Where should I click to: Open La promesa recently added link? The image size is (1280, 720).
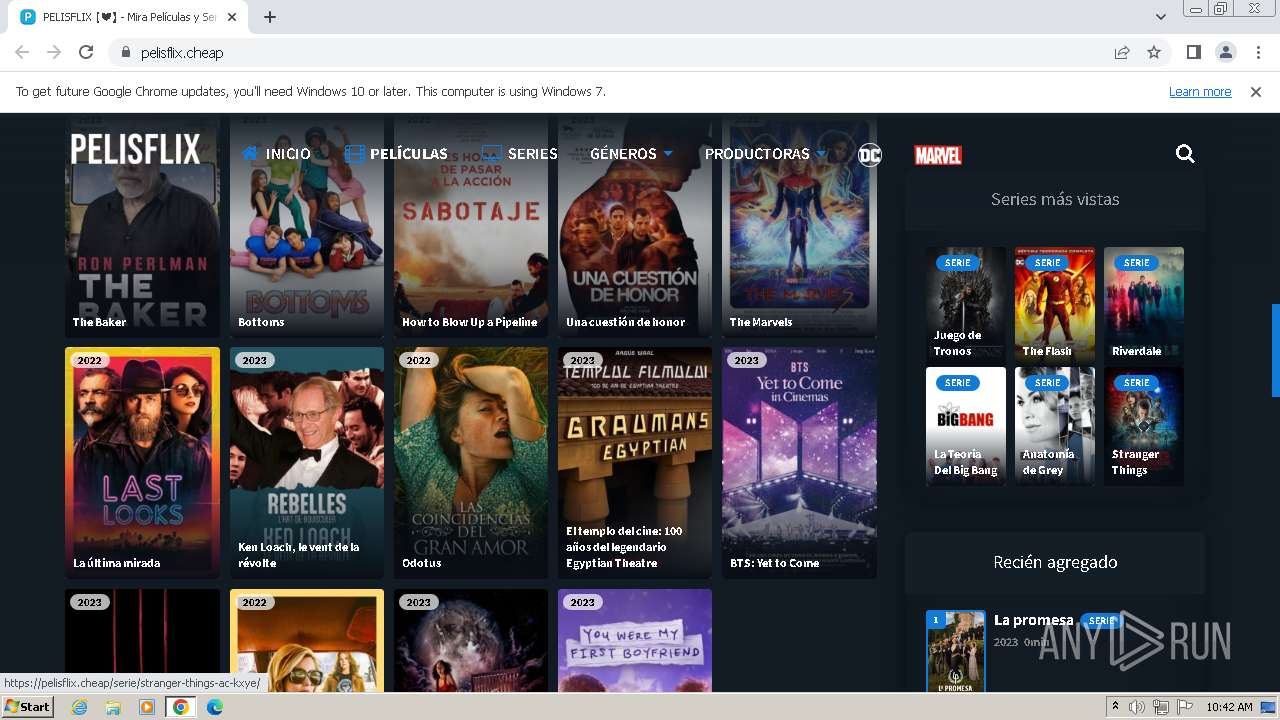[x=1033, y=620]
